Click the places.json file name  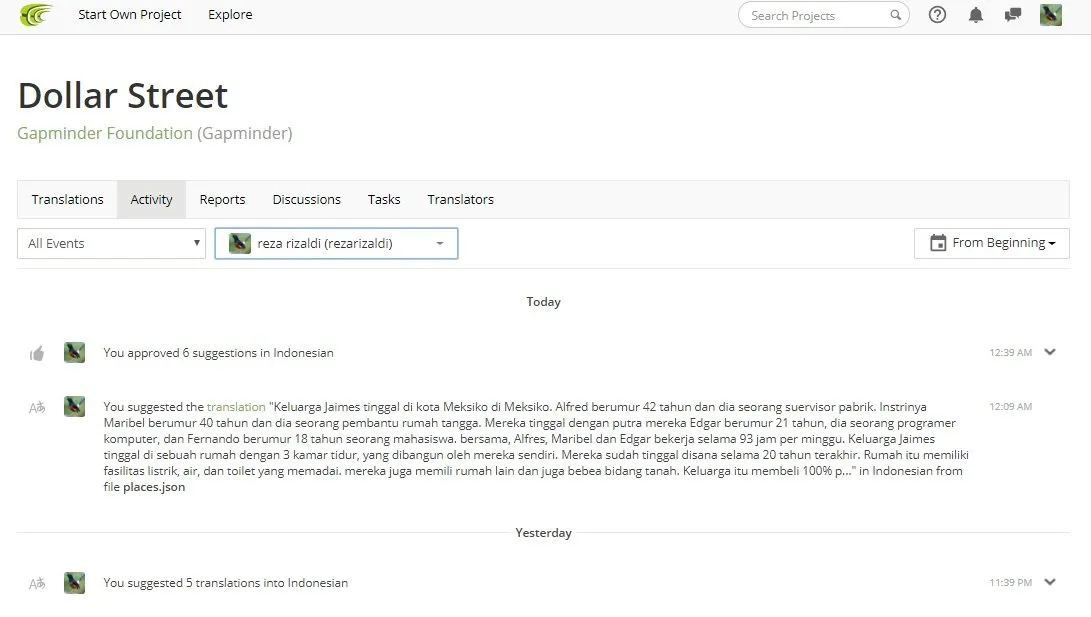click(x=154, y=487)
